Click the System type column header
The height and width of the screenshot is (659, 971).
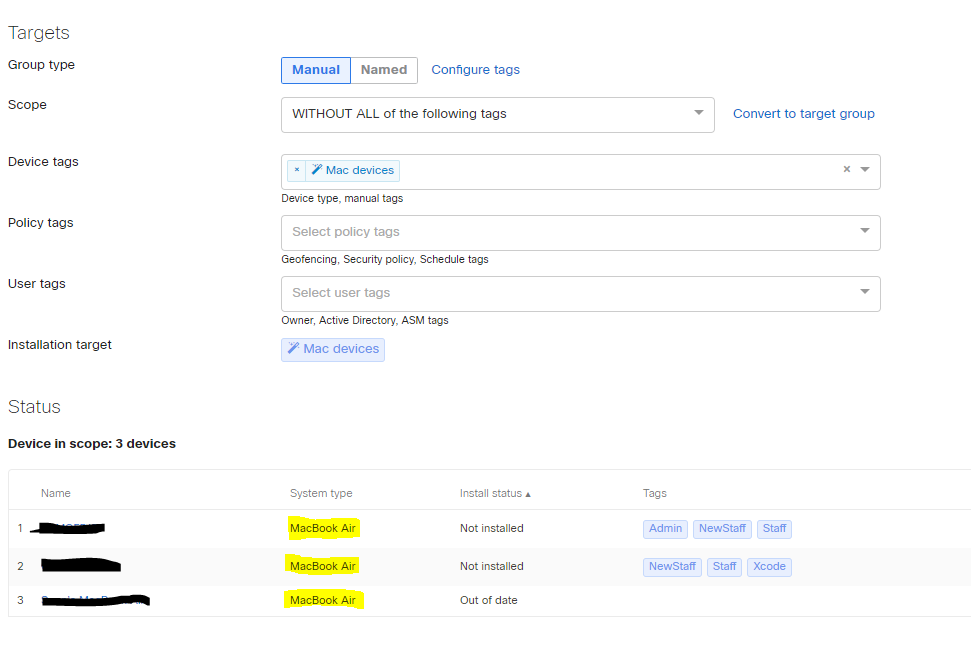point(321,493)
